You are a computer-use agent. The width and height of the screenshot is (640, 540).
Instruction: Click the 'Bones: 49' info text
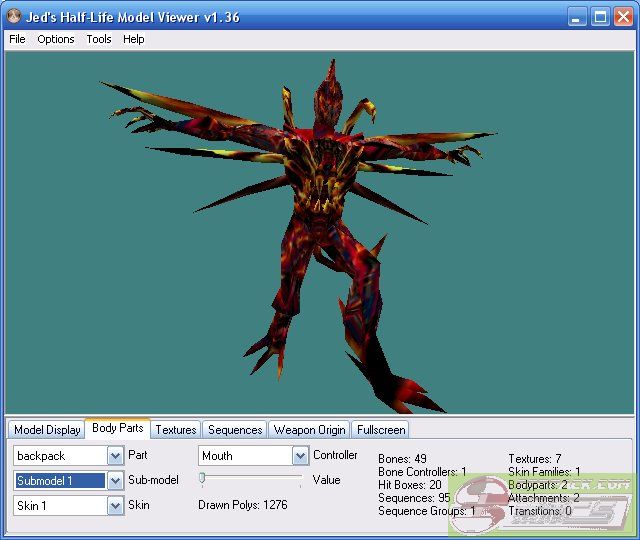402,458
